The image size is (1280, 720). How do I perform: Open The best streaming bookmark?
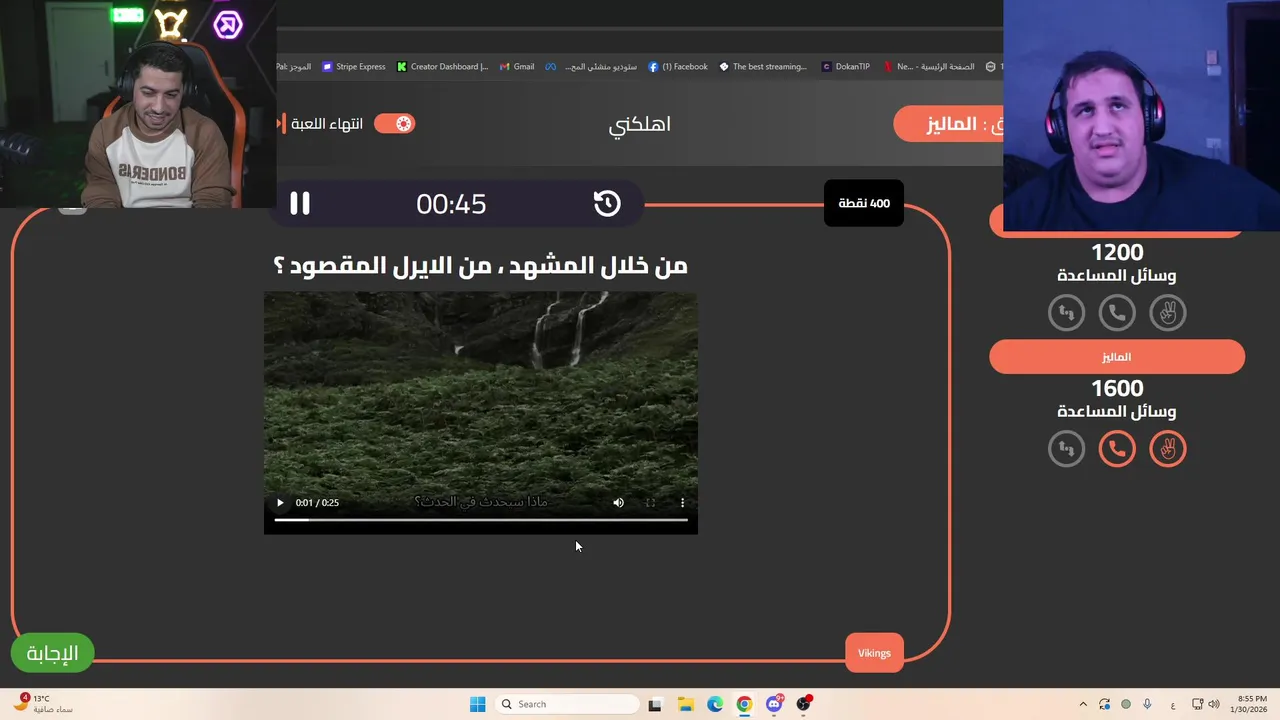(763, 67)
